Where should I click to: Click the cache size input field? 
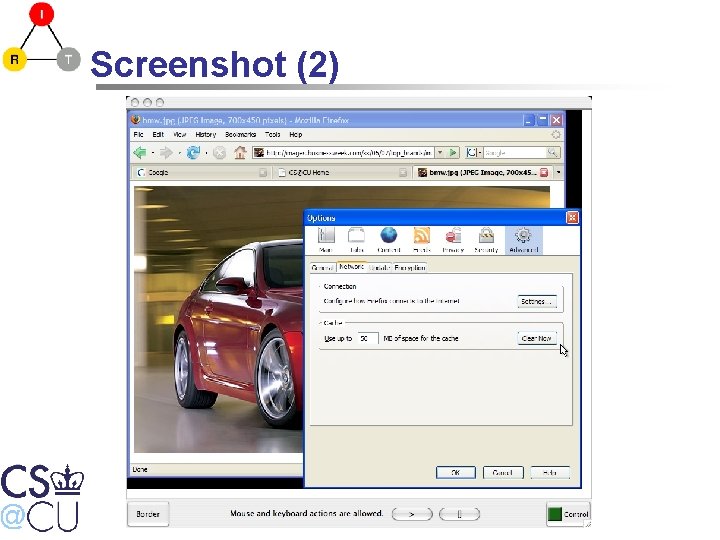(x=368, y=338)
